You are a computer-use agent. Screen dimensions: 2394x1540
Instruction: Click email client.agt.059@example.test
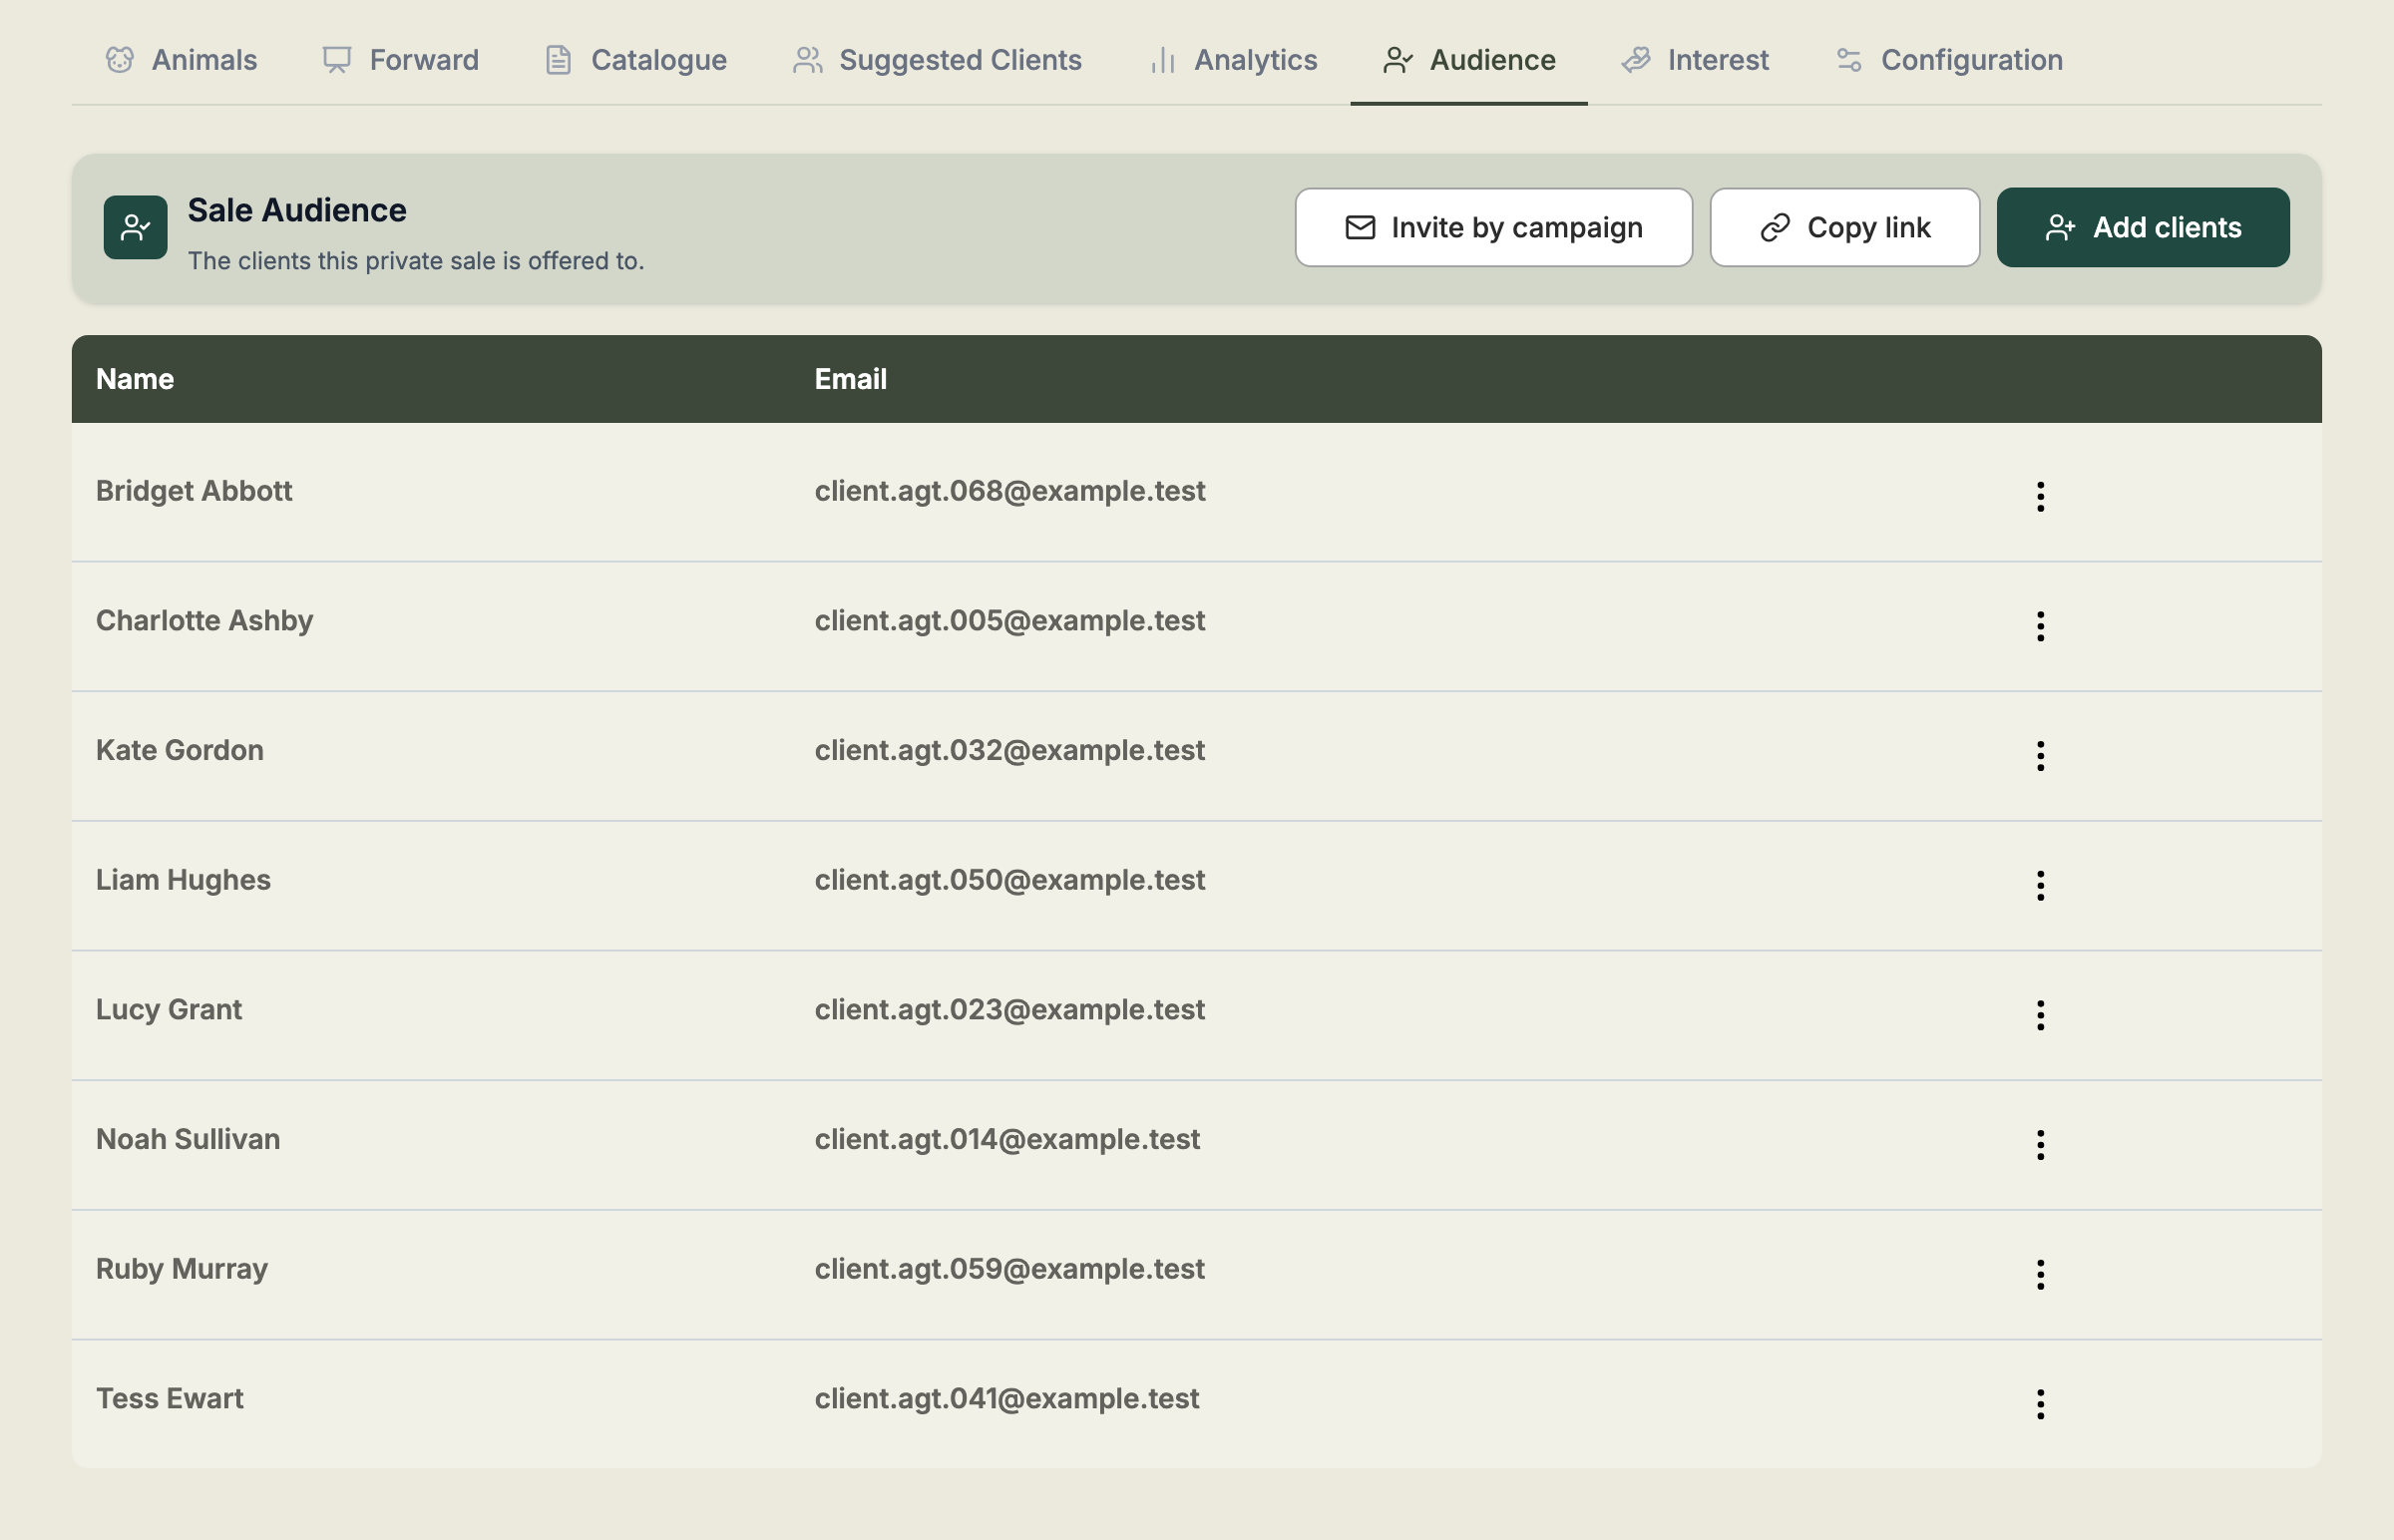click(1010, 1269)
